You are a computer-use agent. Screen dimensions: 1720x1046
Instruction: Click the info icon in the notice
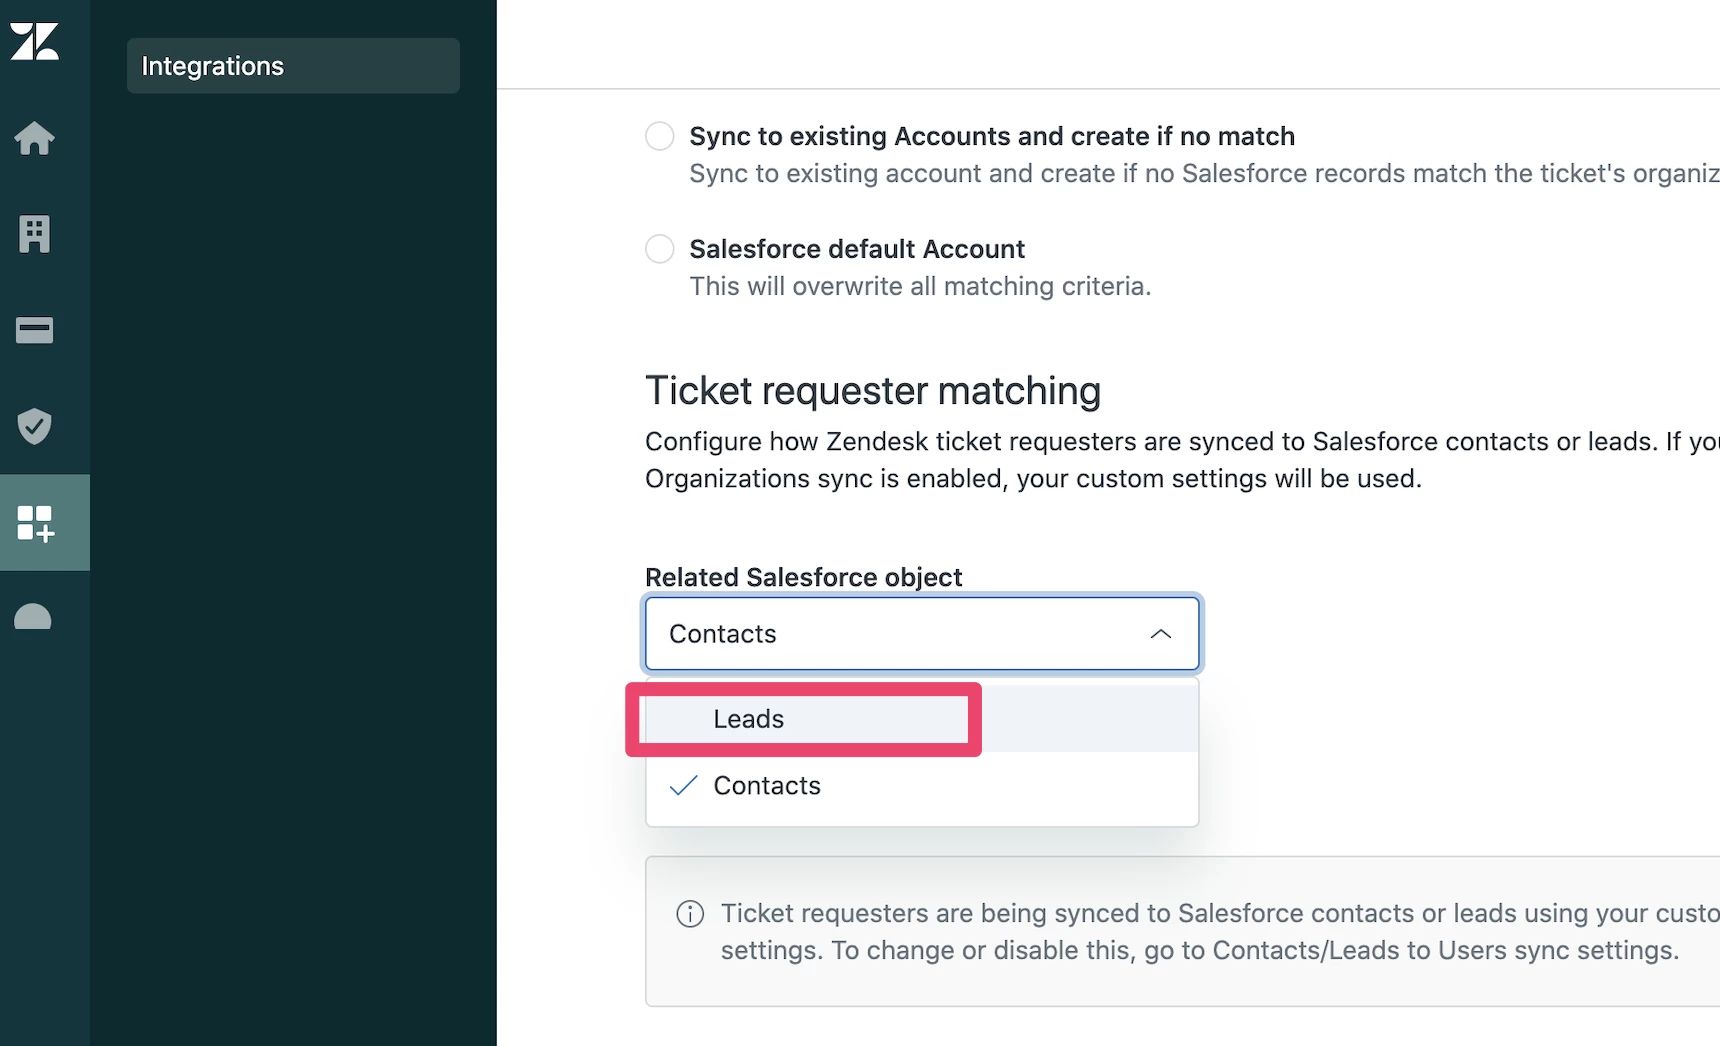coord(690,914)
